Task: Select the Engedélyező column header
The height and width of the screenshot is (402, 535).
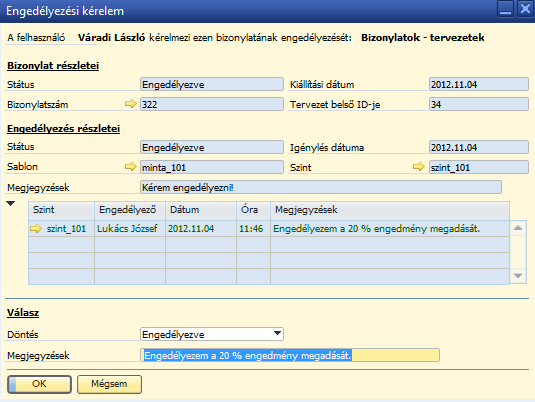Action: (130, 210)
